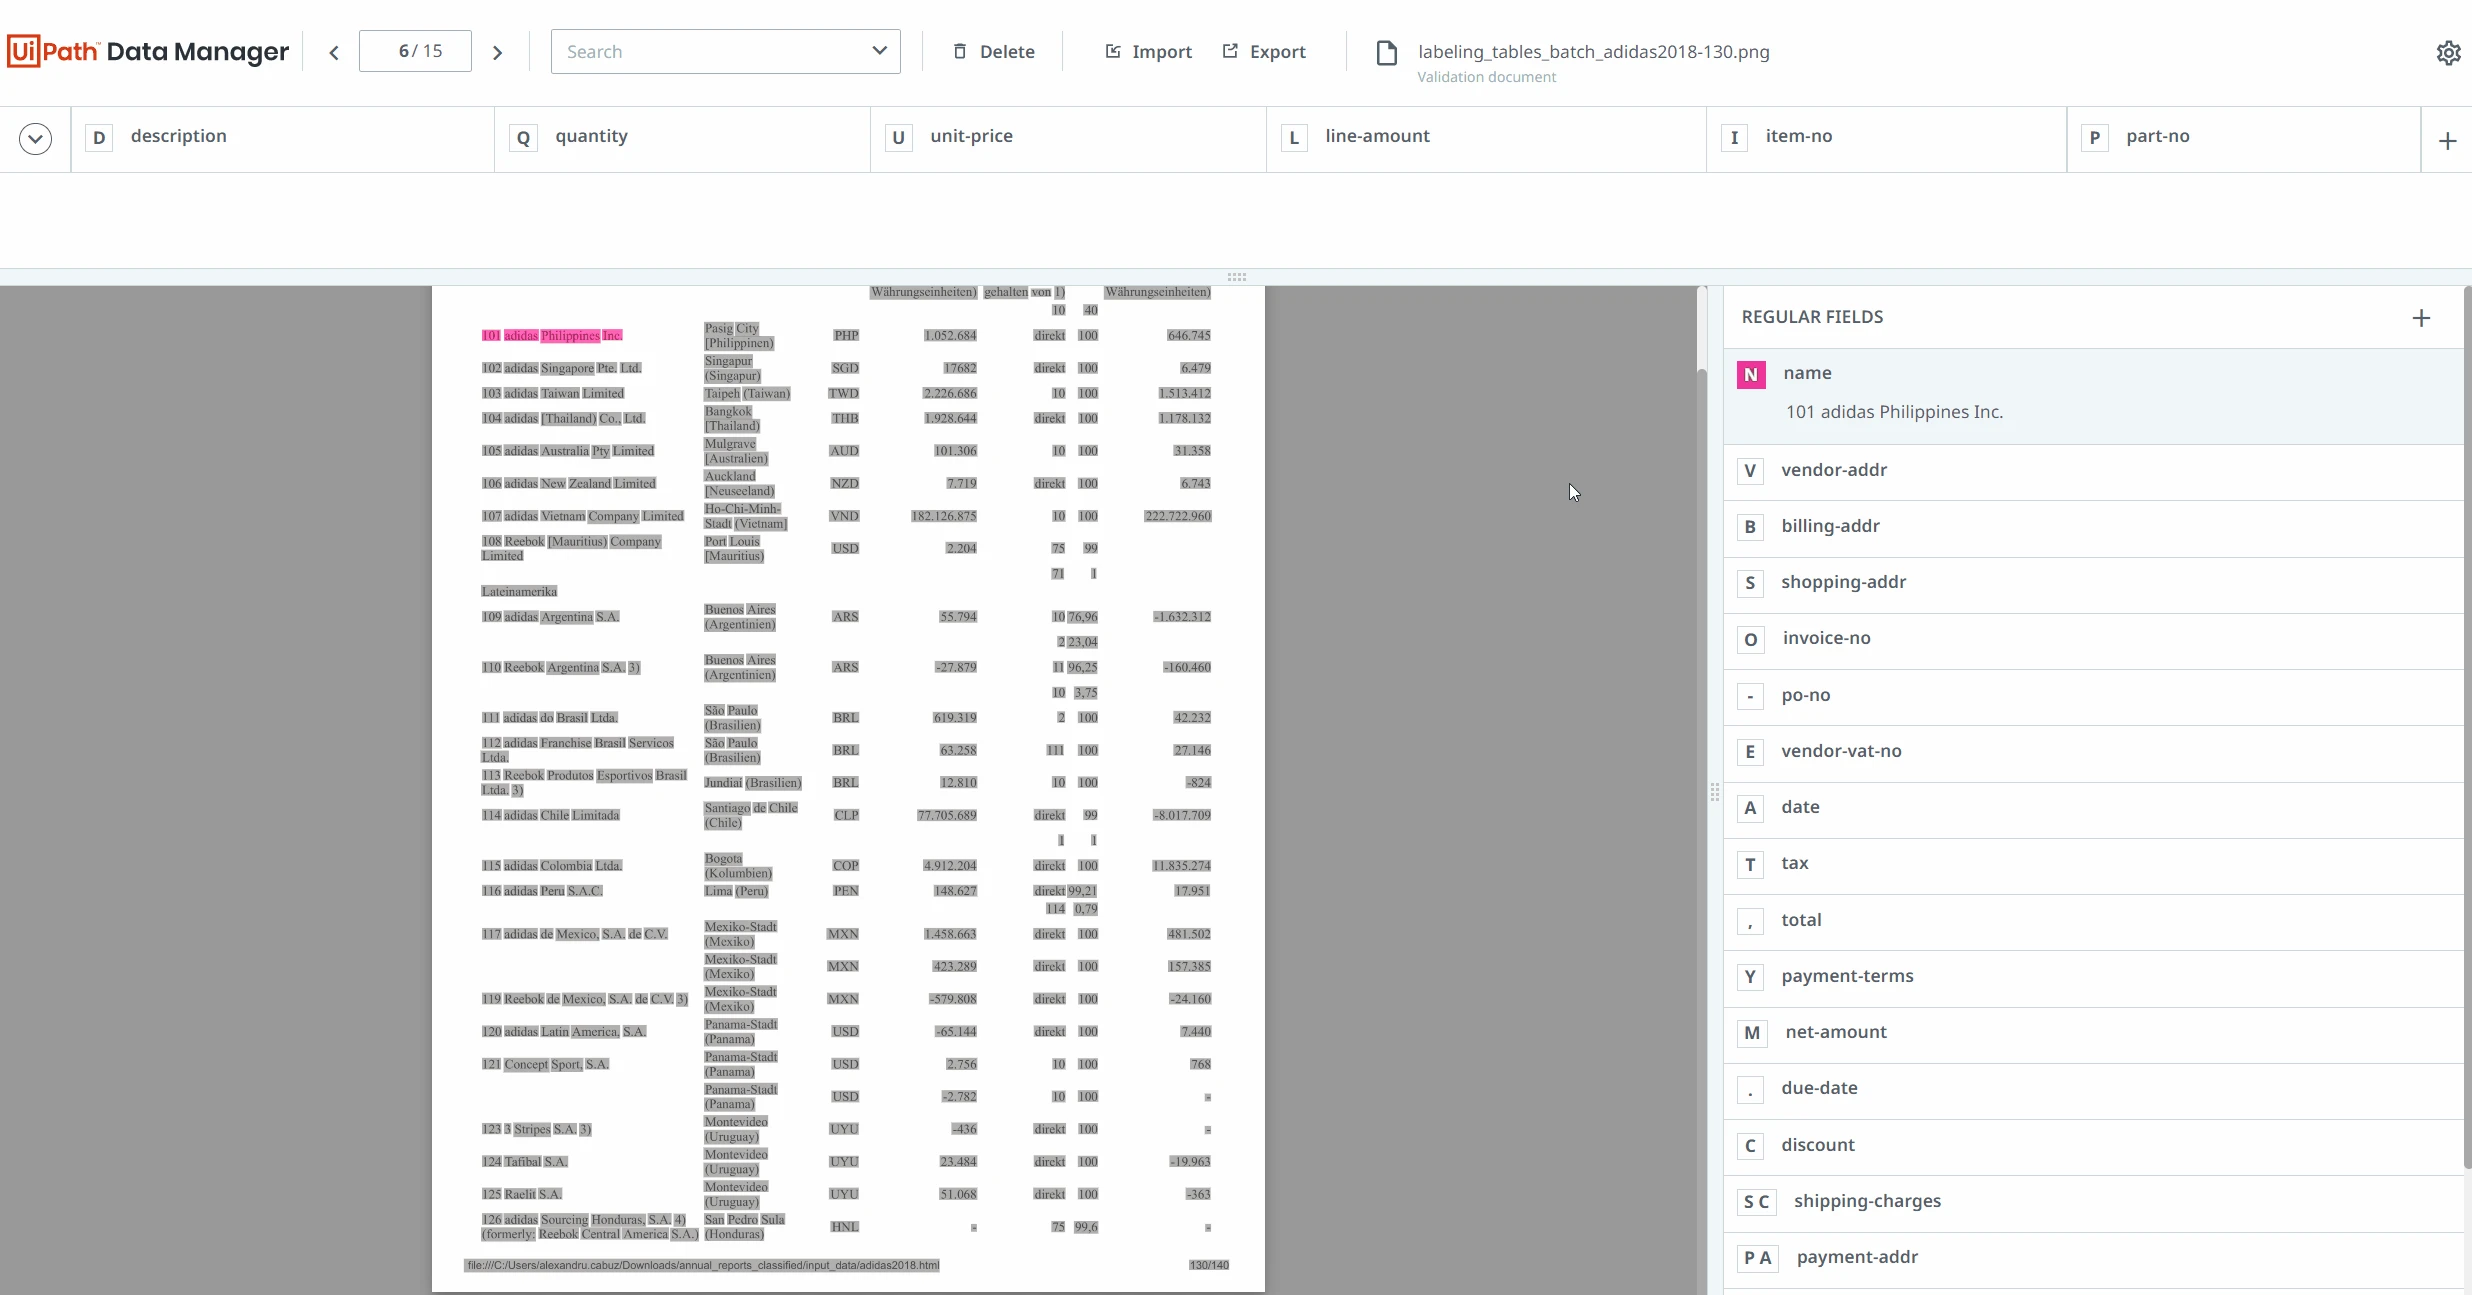Click the A date badge
This screenshot has width=2472, height=1295.
(x=1750, y=808)
